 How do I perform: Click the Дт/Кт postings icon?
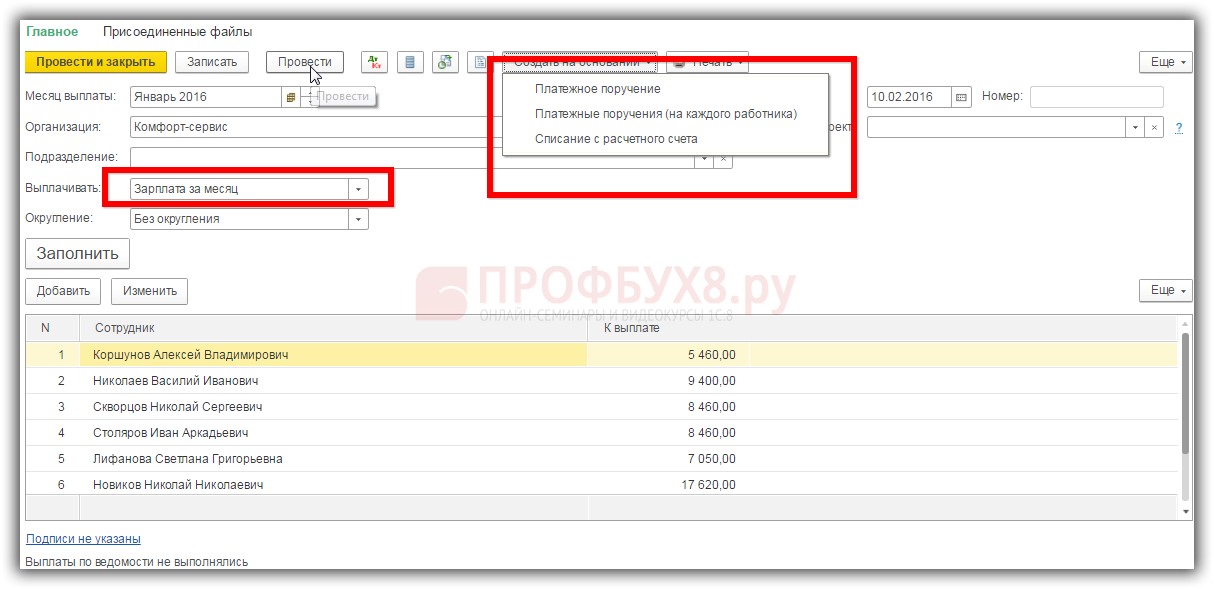coord(375,62)
